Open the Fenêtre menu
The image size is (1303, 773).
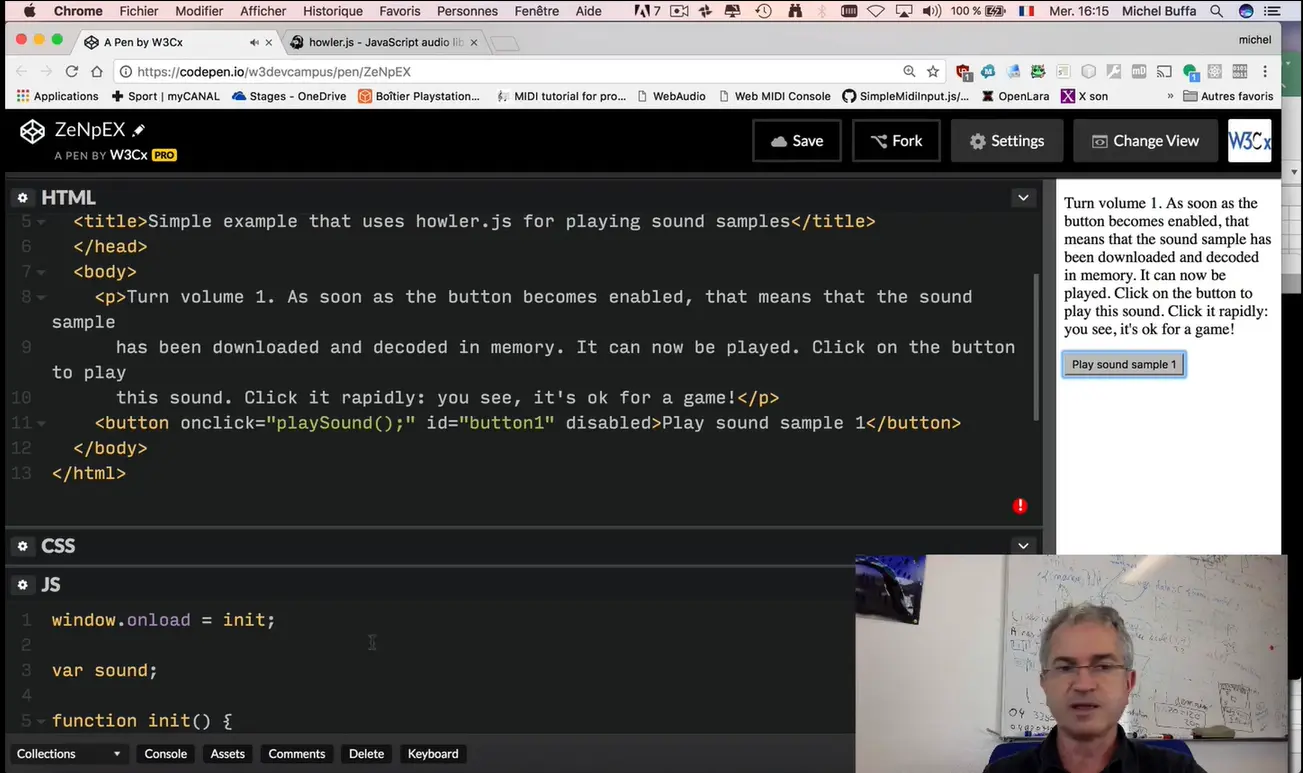coord(537,11)
